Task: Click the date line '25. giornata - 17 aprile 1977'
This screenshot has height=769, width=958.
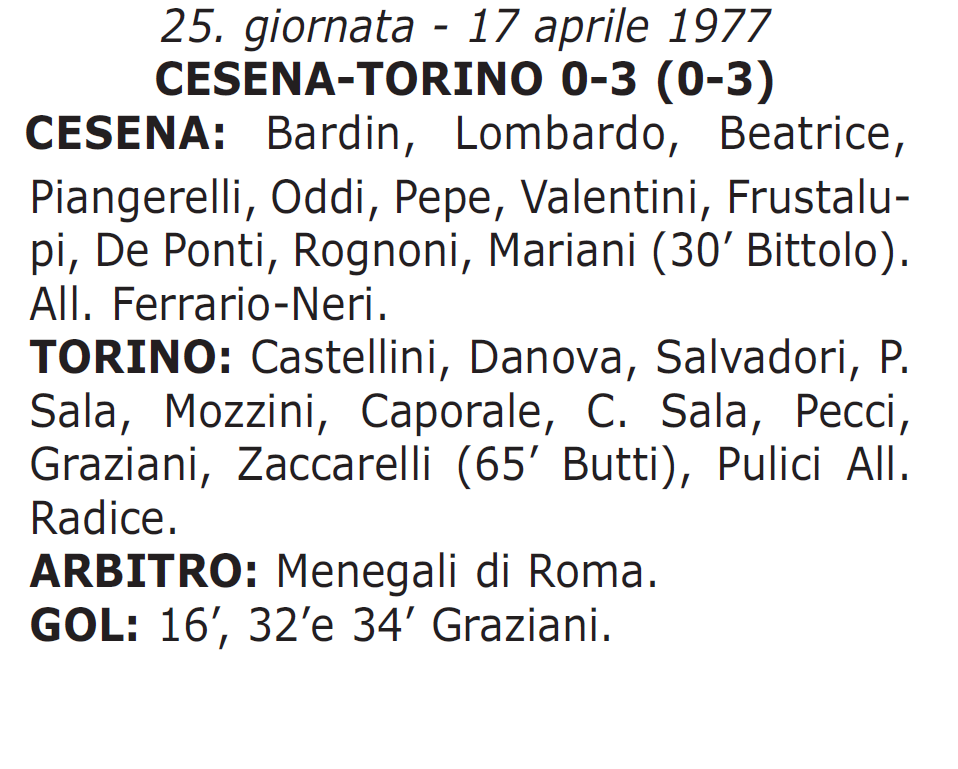Action: coord(465,27)
